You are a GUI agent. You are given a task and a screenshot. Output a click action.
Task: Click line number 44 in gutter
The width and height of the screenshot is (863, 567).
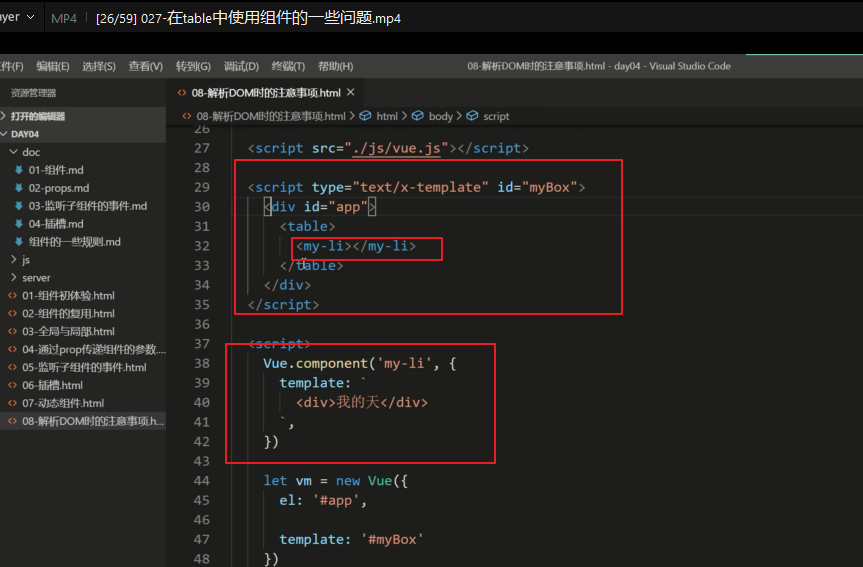(x=202, y=481)
